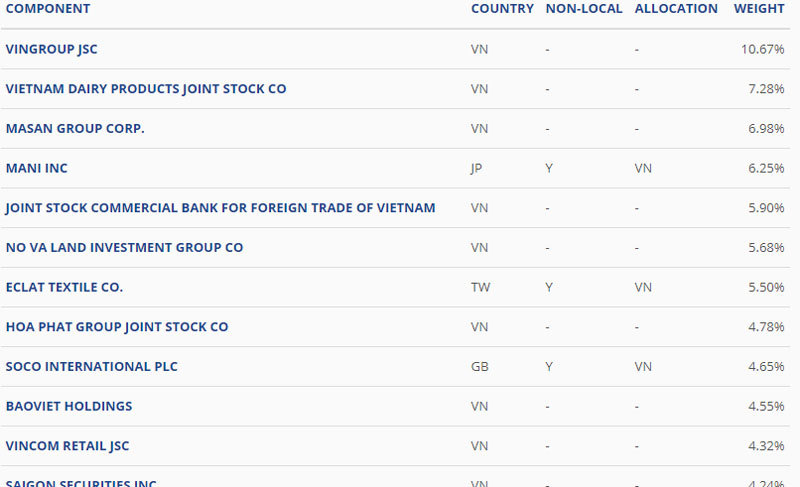Click the 10.67% weight value for Vingroup

point(763,49)
